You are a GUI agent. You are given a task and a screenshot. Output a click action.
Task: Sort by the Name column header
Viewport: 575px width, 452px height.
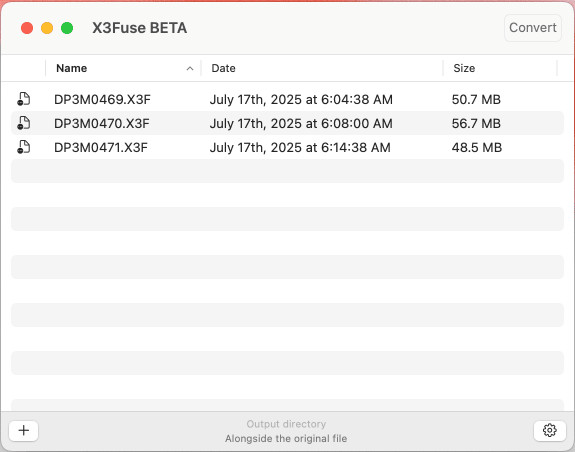click(72, 68)
